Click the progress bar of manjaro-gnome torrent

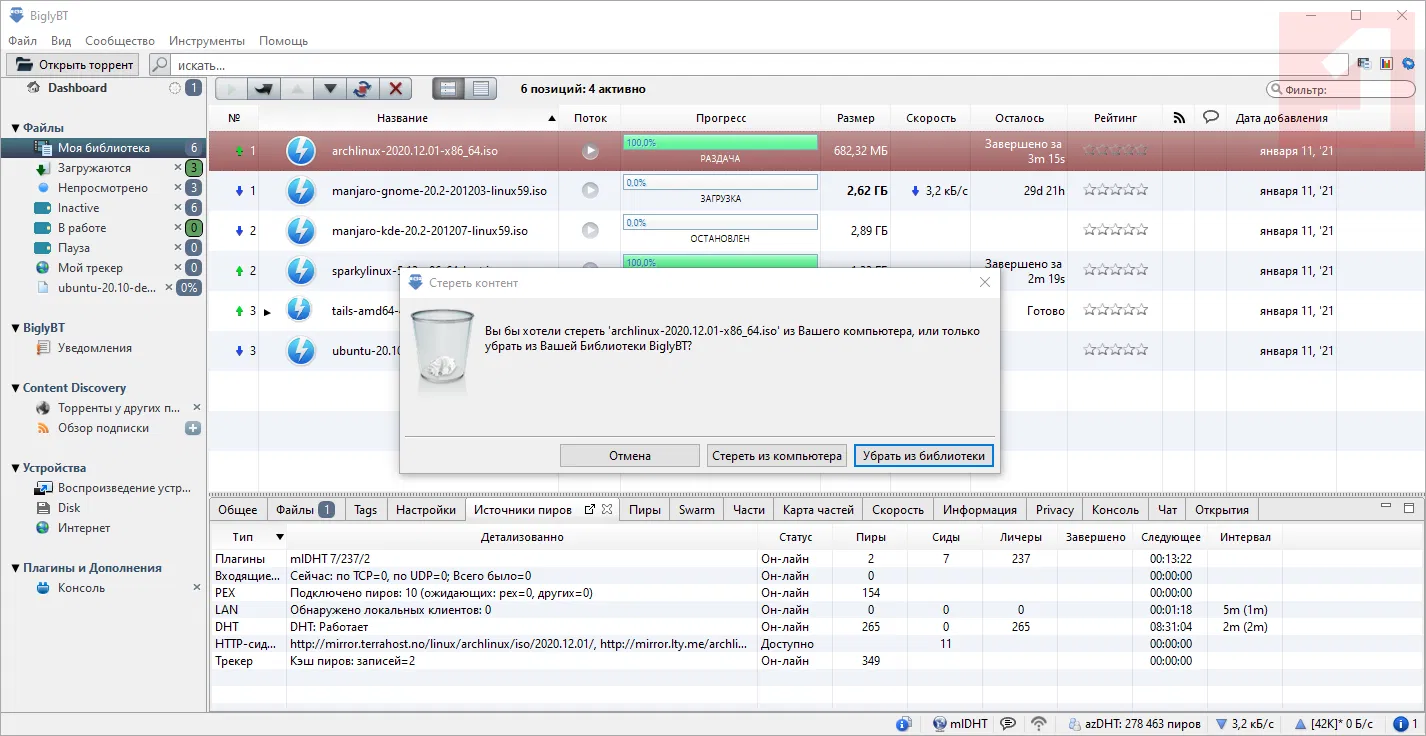pyautogui.click(x=720, y=183)
